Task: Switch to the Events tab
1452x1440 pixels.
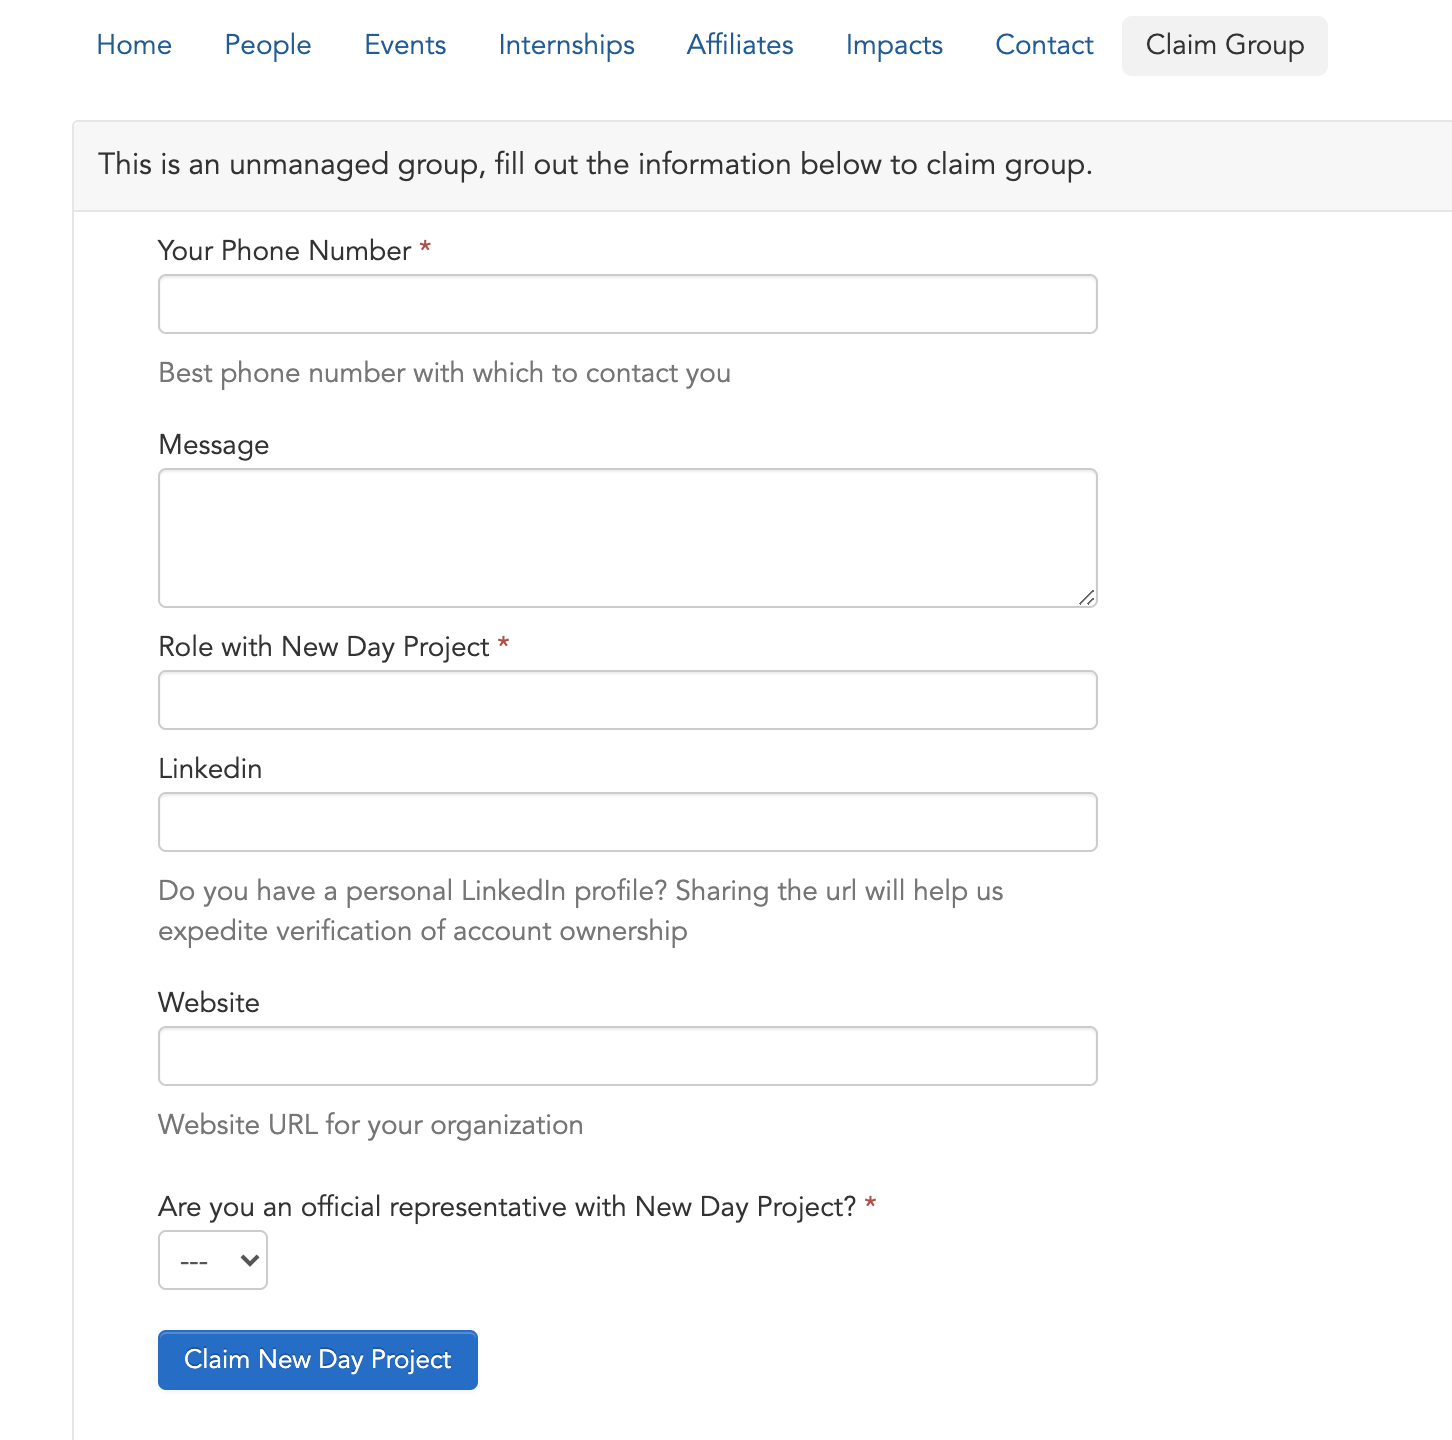Action: click(x=405, y=45)
